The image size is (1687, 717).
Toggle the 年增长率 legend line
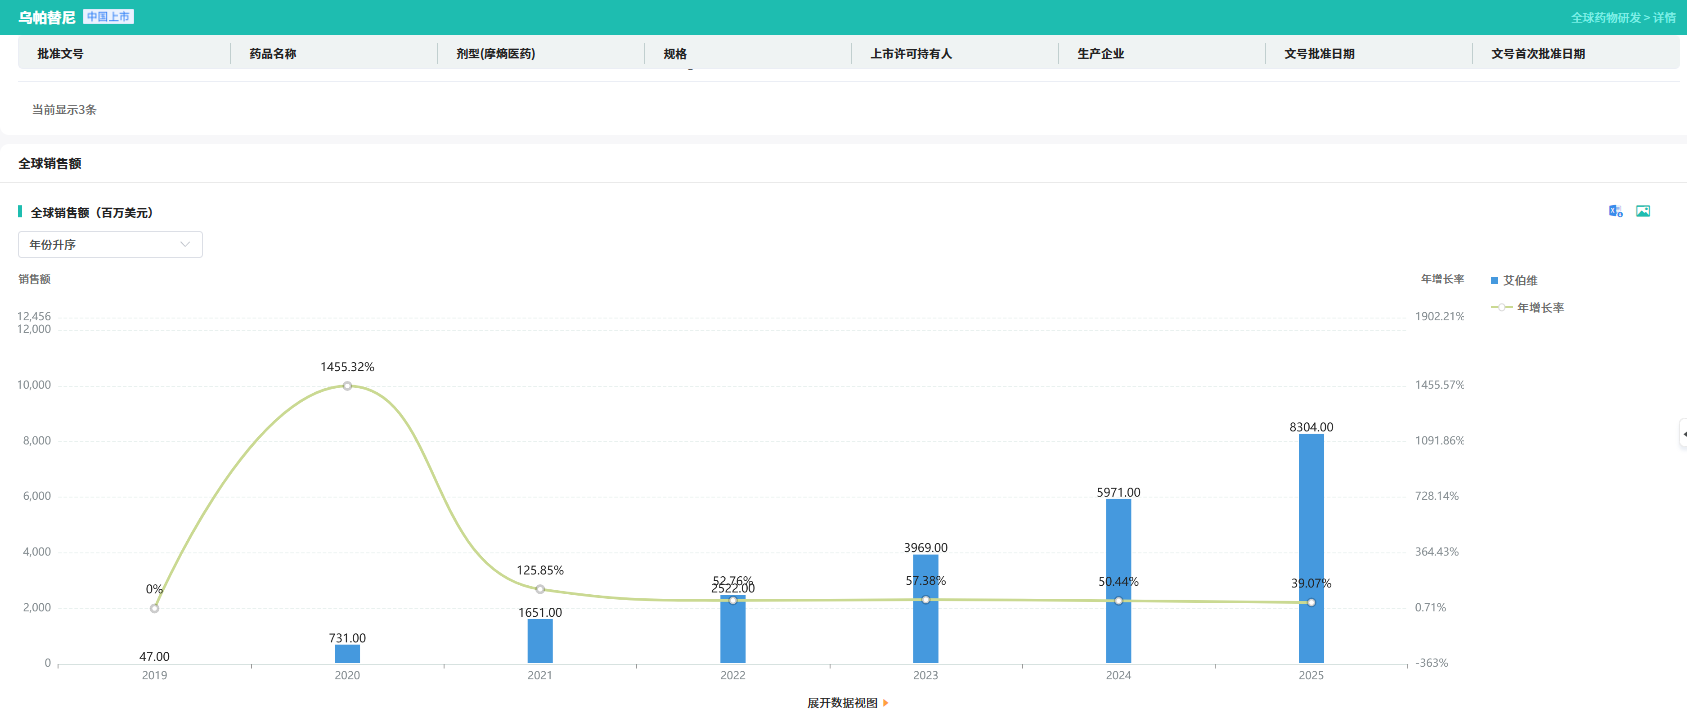click(x=1527, y=308)
